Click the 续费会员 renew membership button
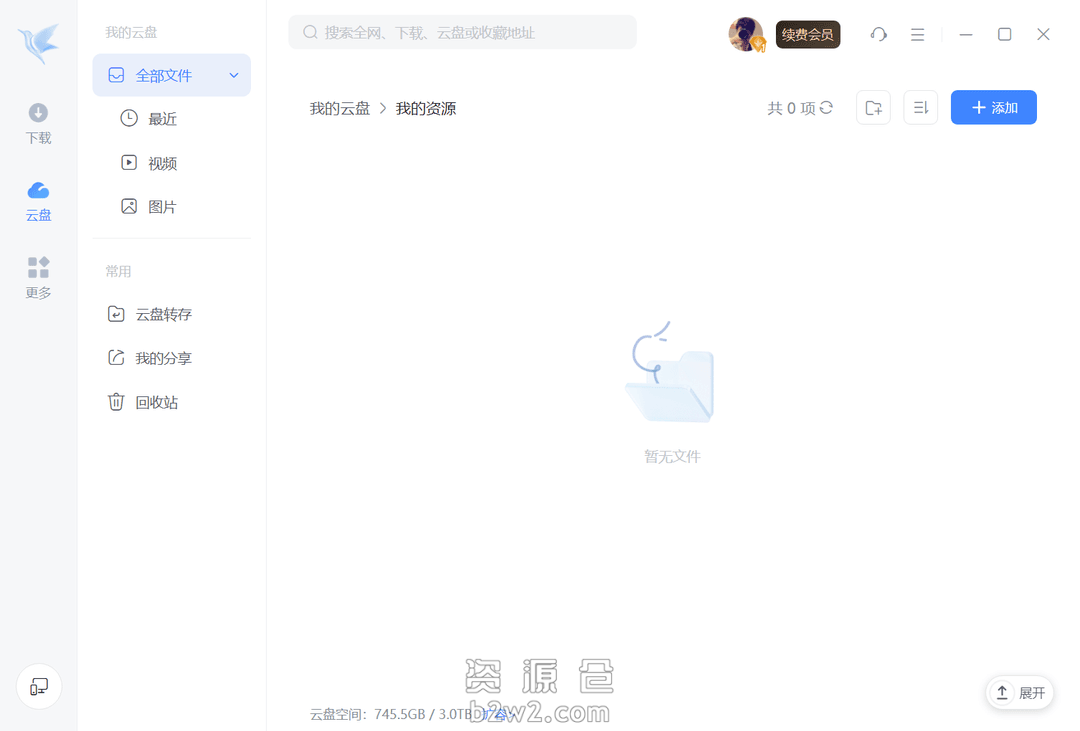Viewport: 1080px width, 731px height. click(x=808, y=34)
